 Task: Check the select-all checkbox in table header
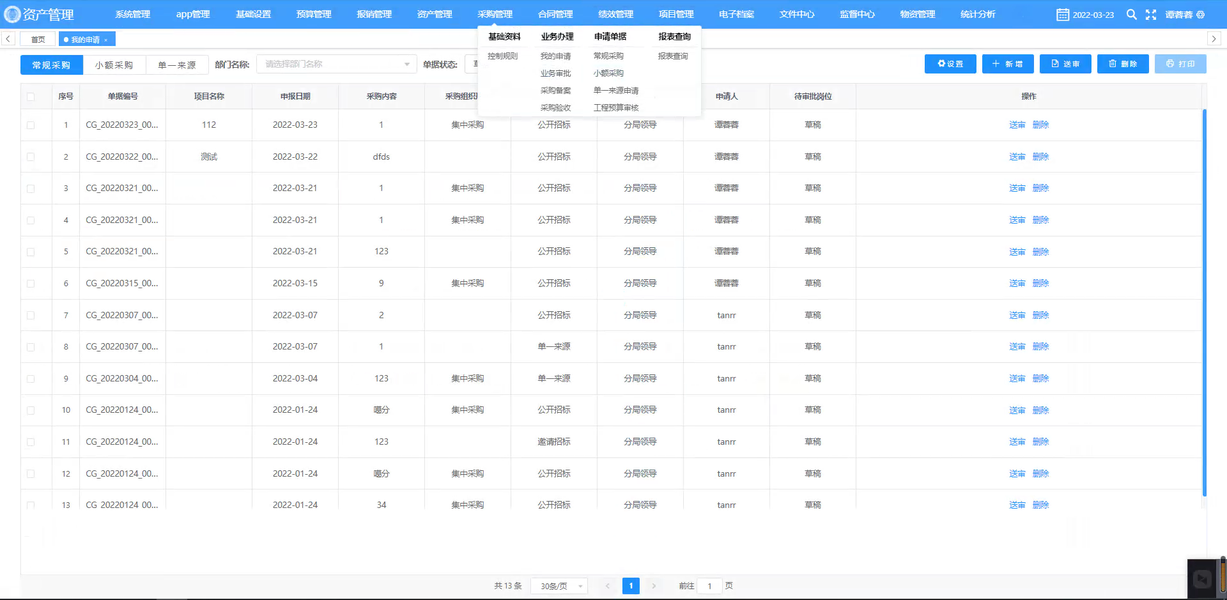pyautogui.click(x=31, y=97)
